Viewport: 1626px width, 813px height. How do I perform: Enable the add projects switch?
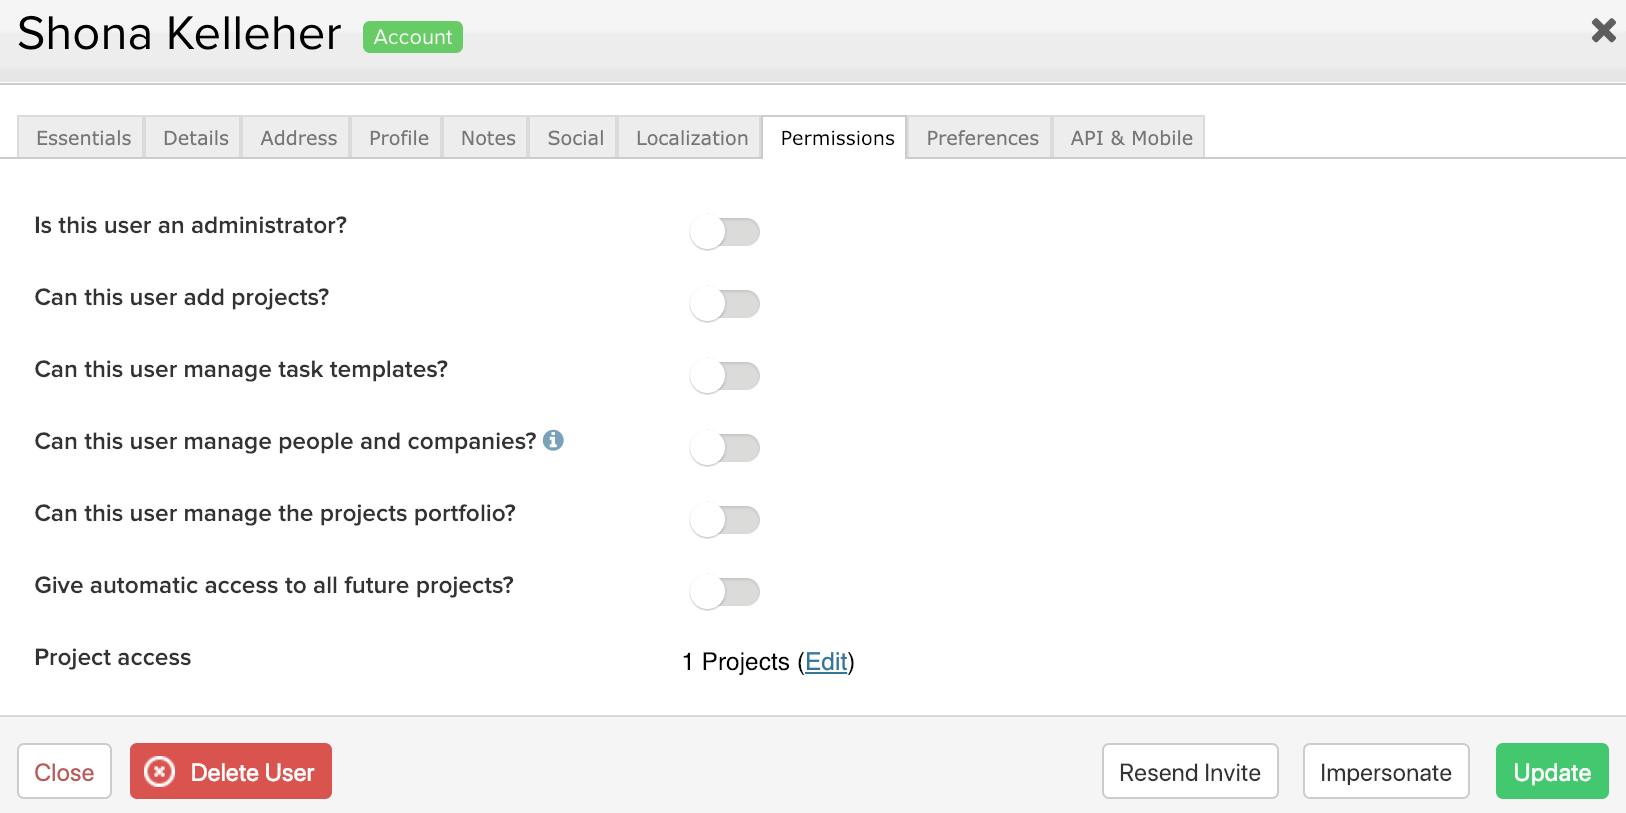coord(725,304)
